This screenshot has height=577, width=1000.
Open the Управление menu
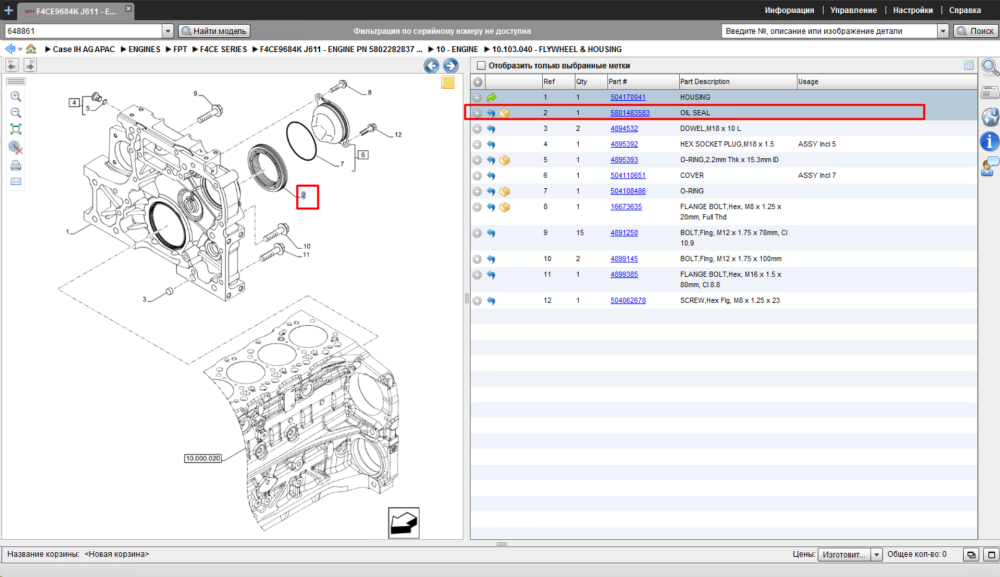853,10
